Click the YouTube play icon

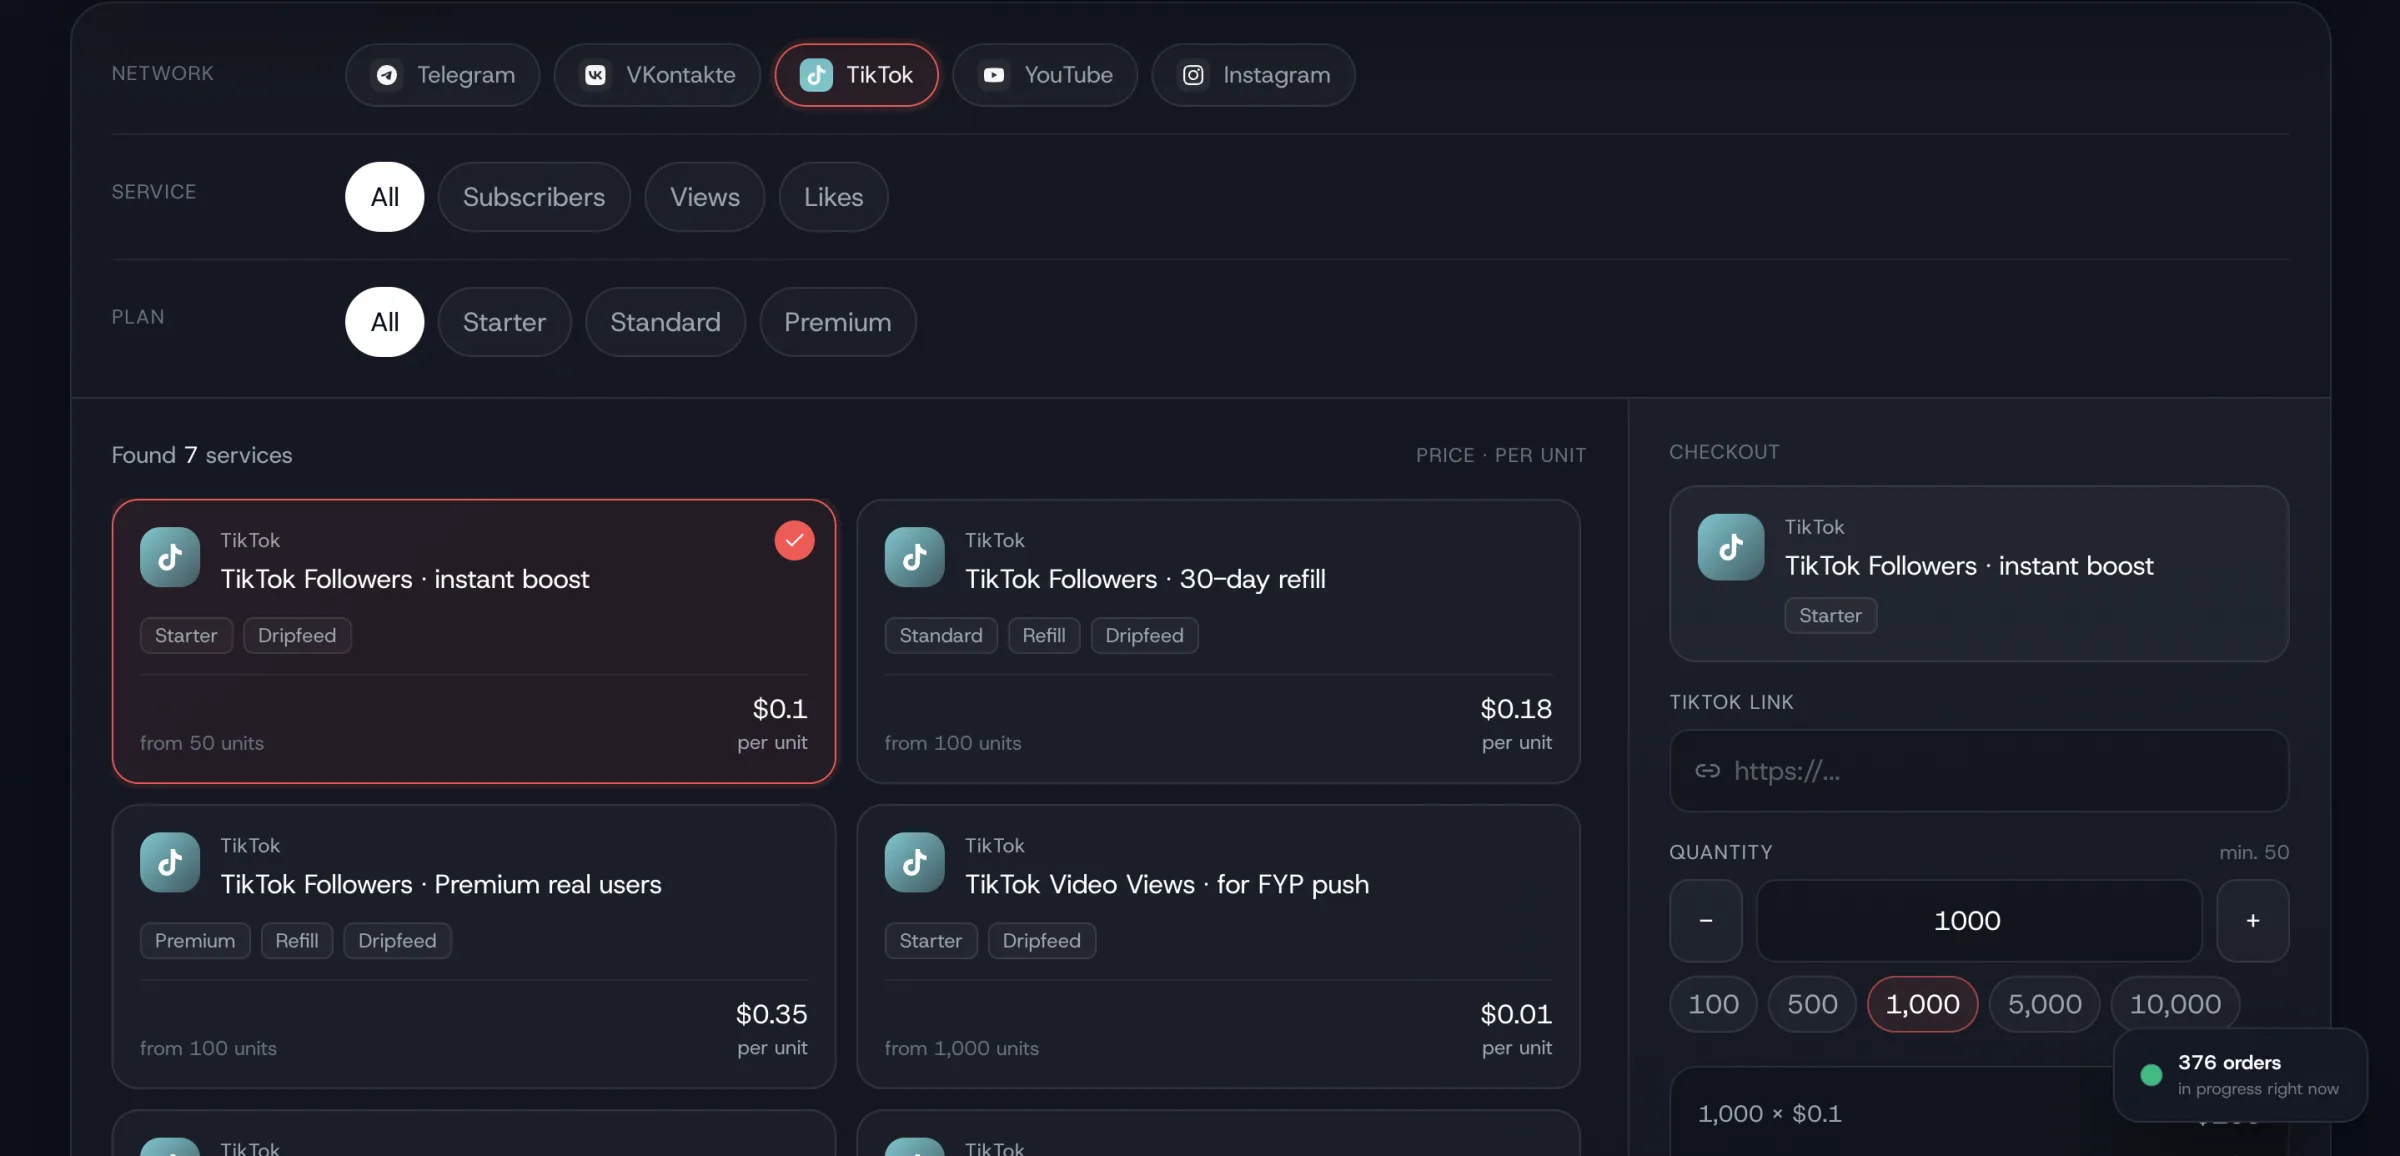[x=993, y=75]
